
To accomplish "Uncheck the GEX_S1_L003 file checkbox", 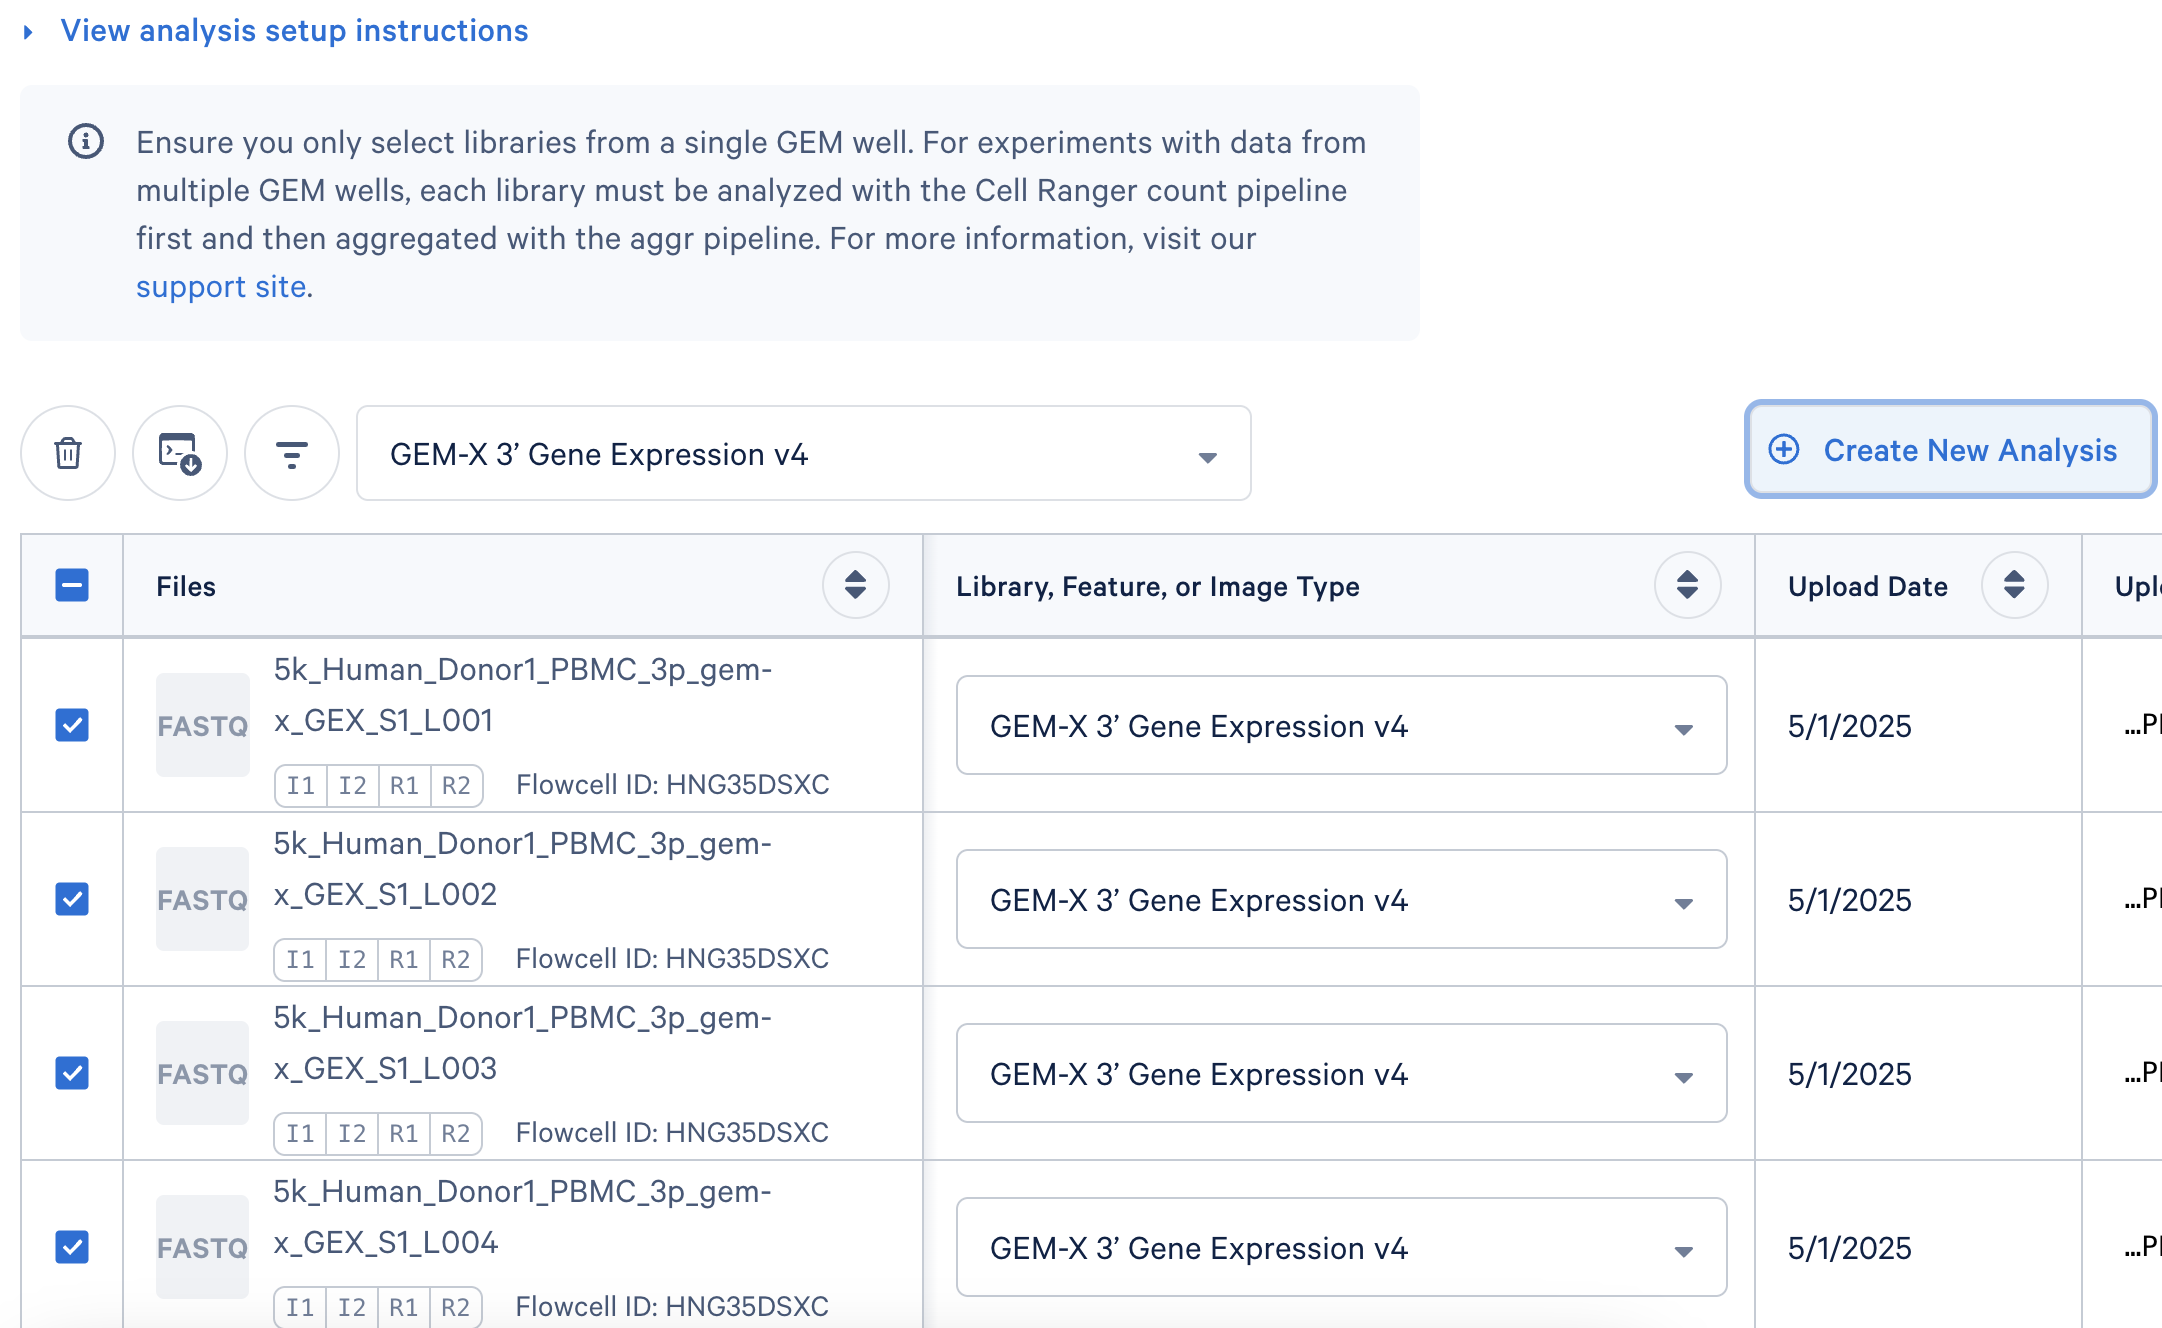I will [x=72, y=1073].
